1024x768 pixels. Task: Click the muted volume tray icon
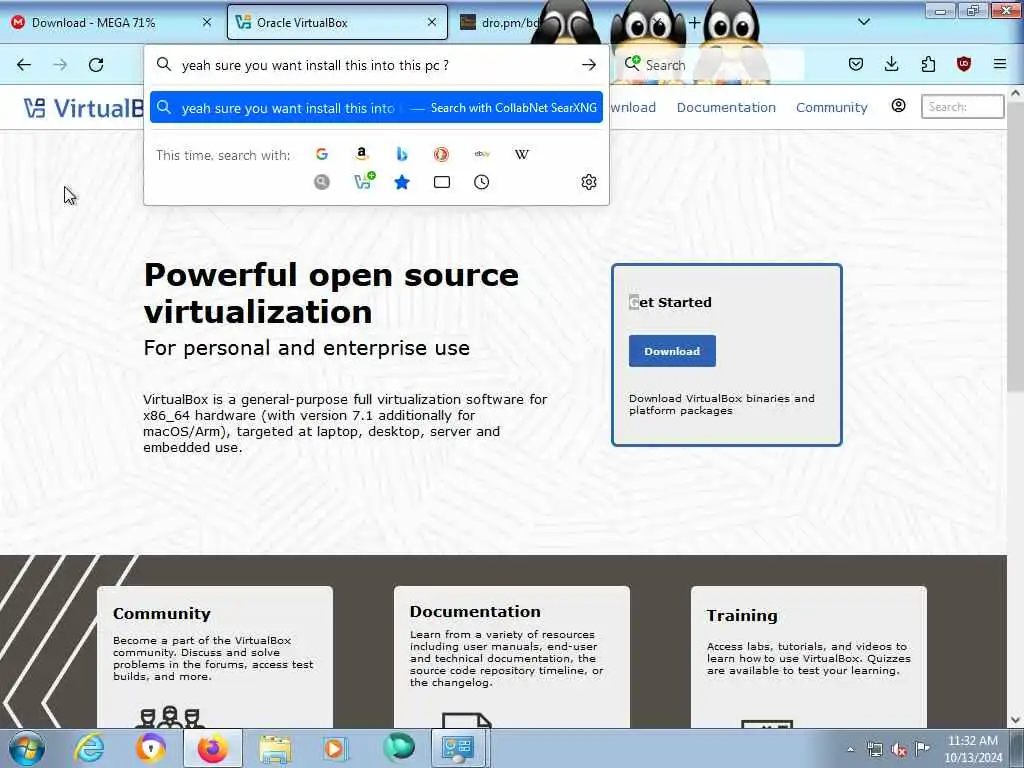[x=899, y=749]
